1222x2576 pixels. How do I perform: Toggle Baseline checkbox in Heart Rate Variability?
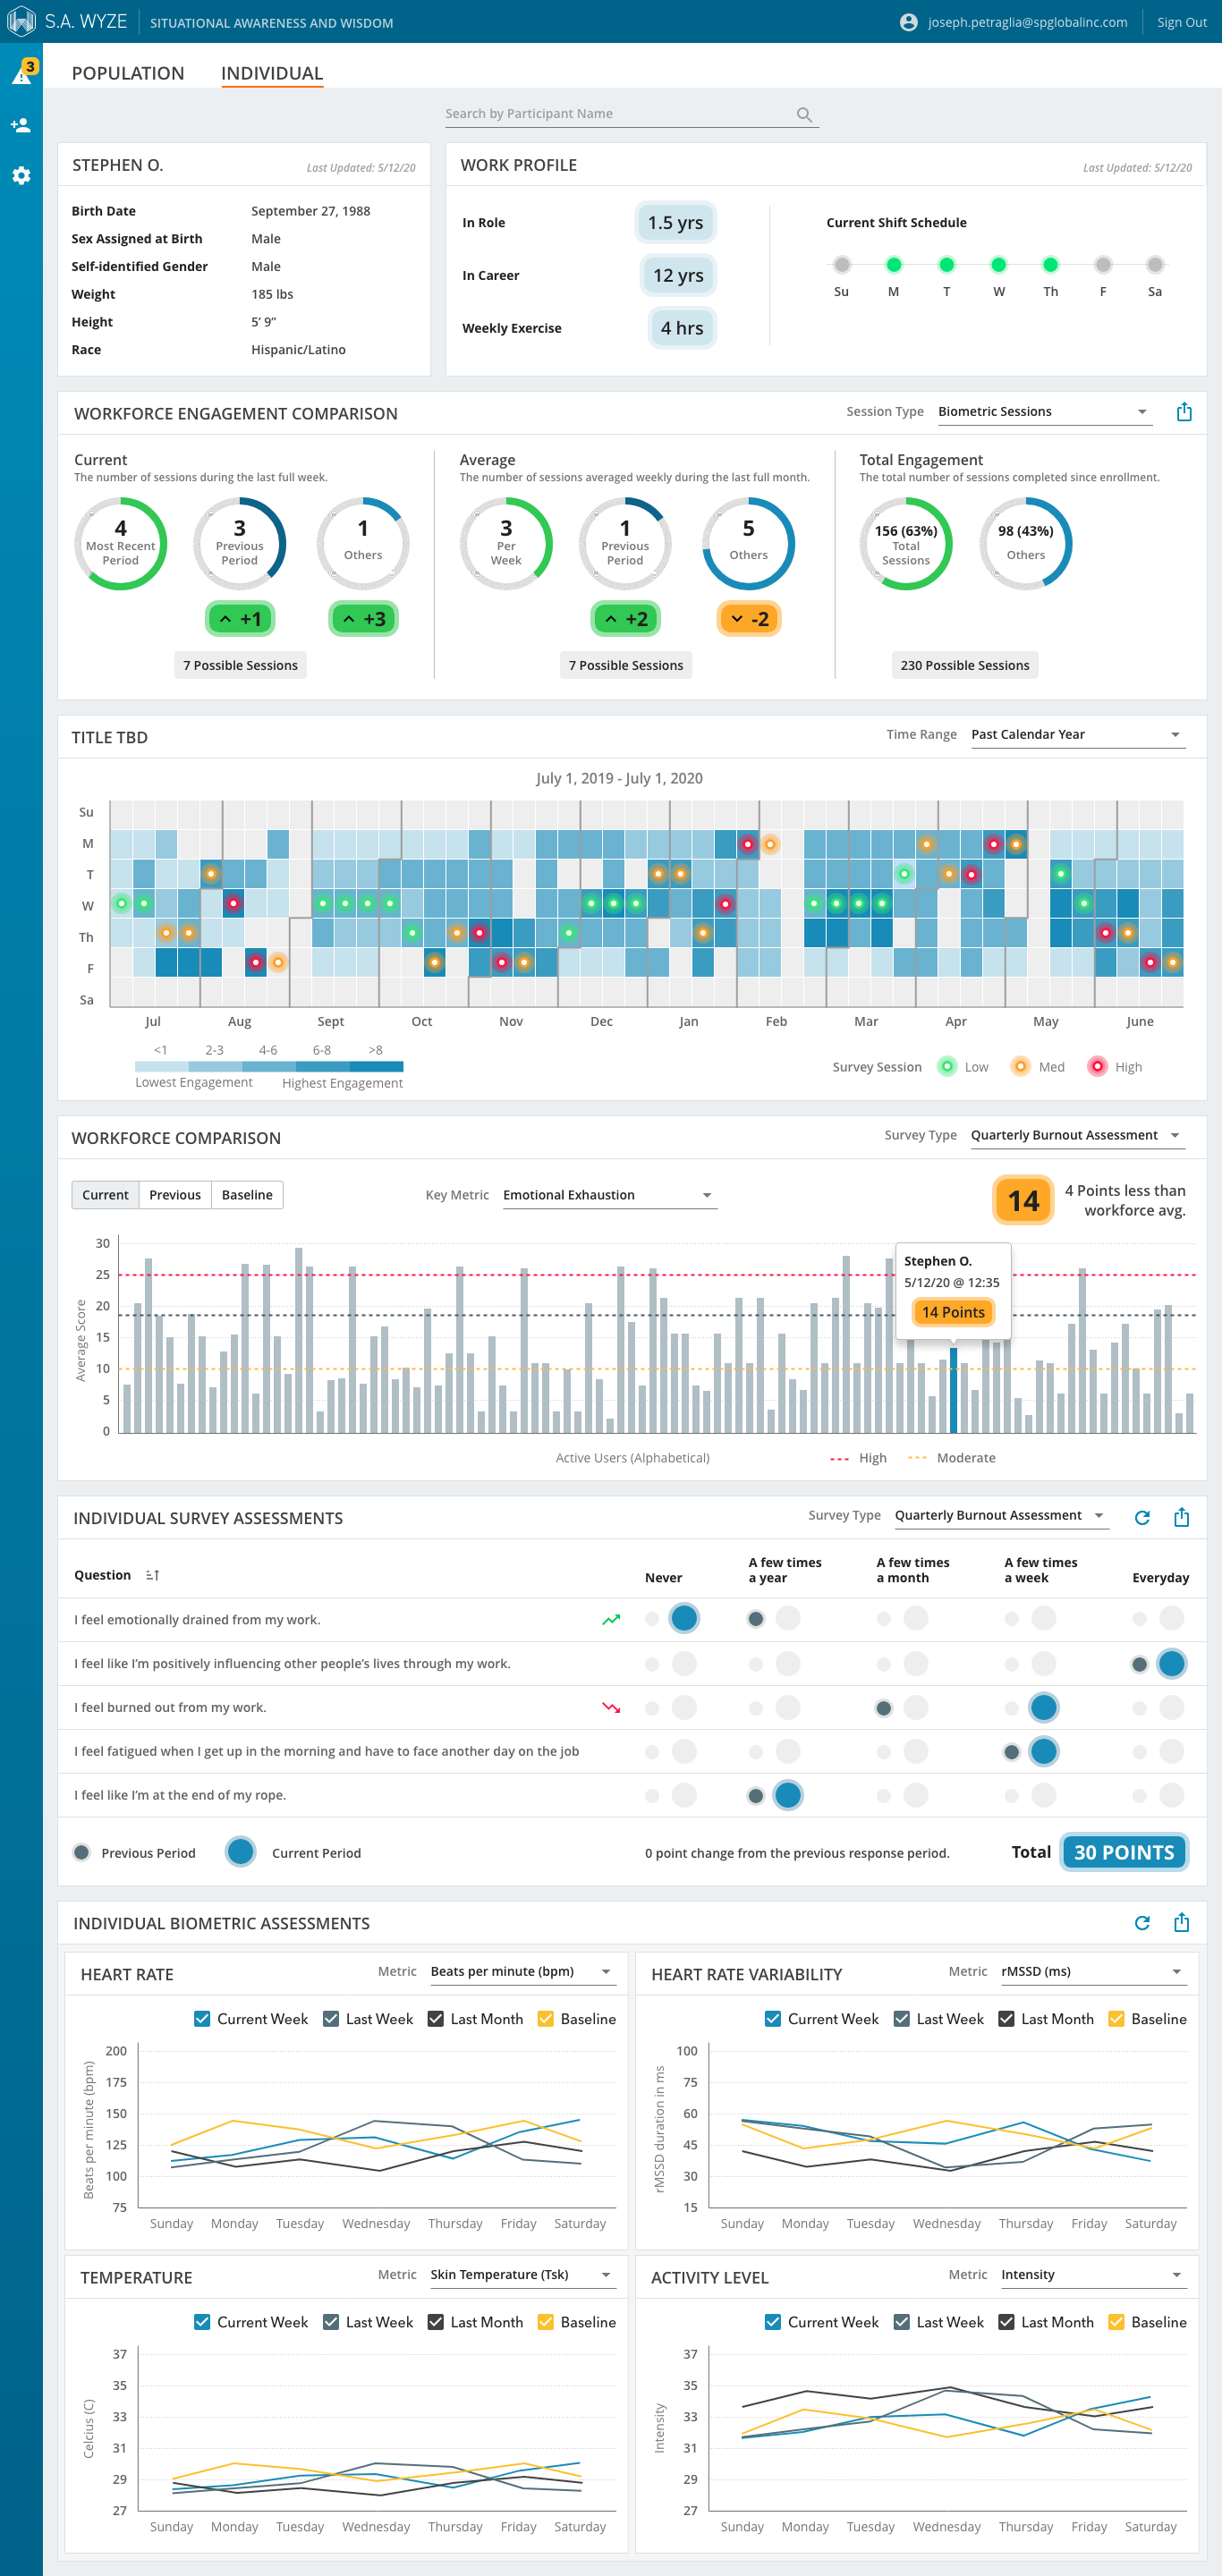click(x=1116, y=2018)
